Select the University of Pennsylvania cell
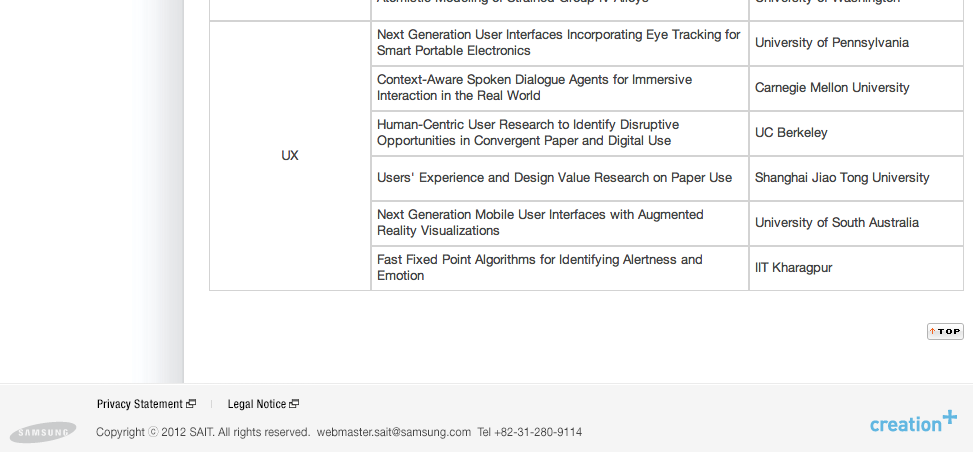 point(856,43)
